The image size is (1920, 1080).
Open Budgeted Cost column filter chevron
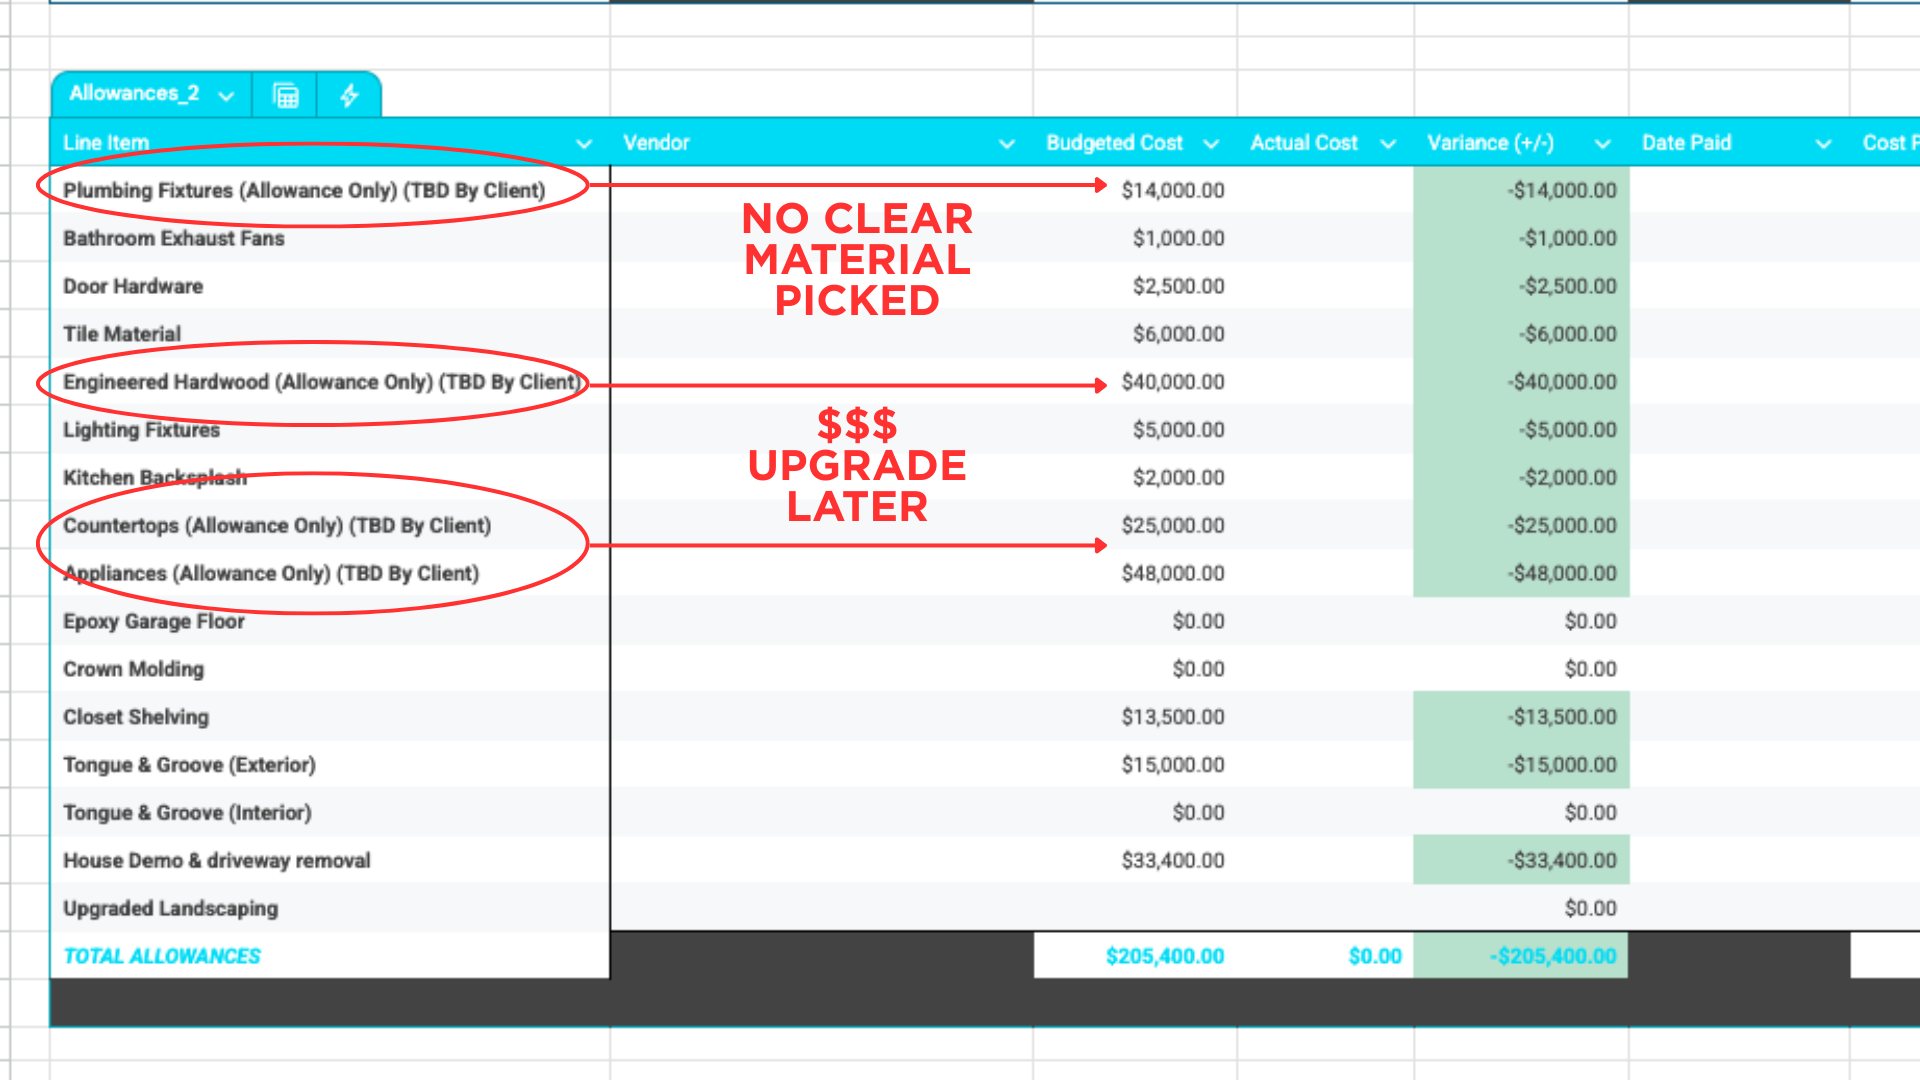tap(1211, 144)
